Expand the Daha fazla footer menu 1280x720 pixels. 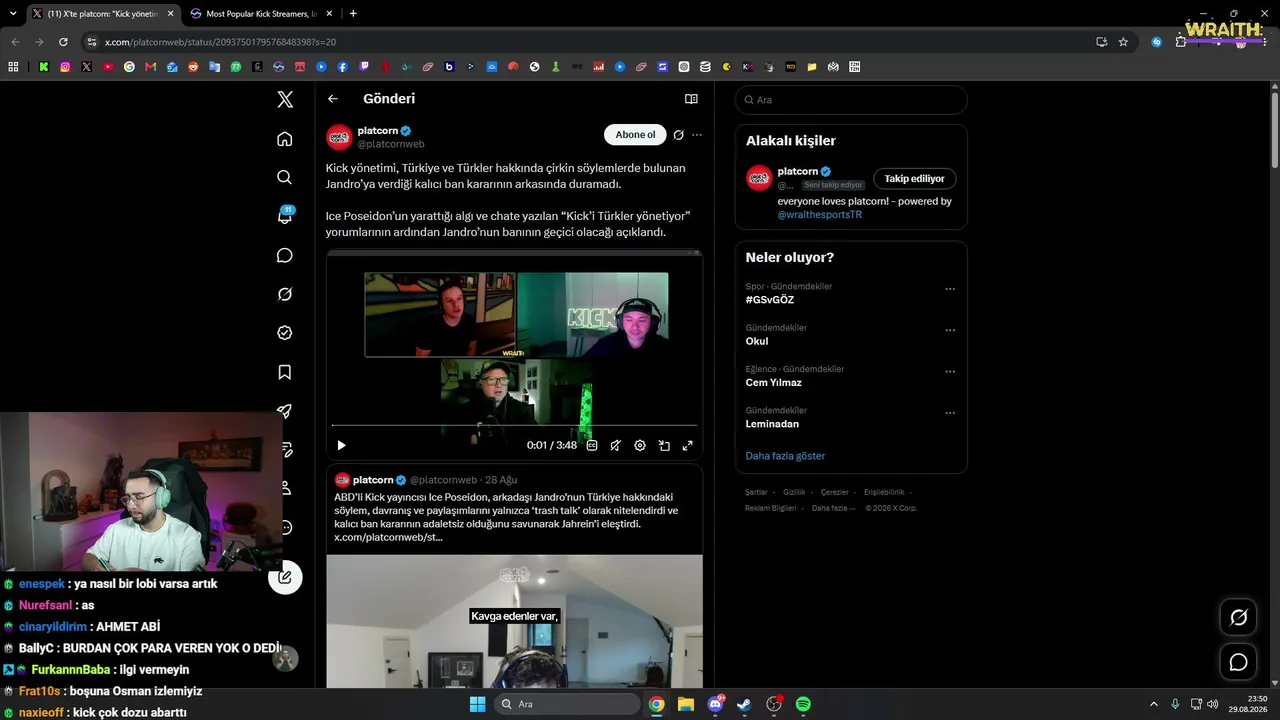click(833, 508)
